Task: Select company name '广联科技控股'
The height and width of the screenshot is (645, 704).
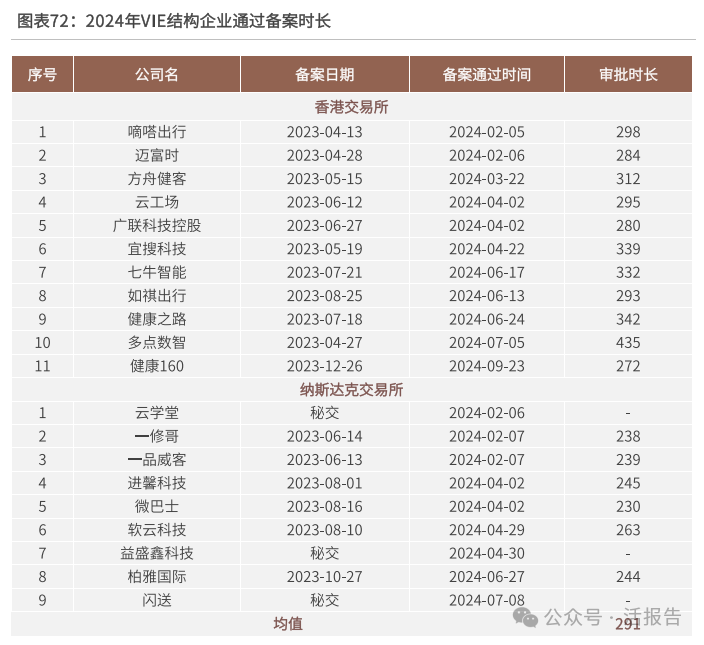Action: [157, 225]
